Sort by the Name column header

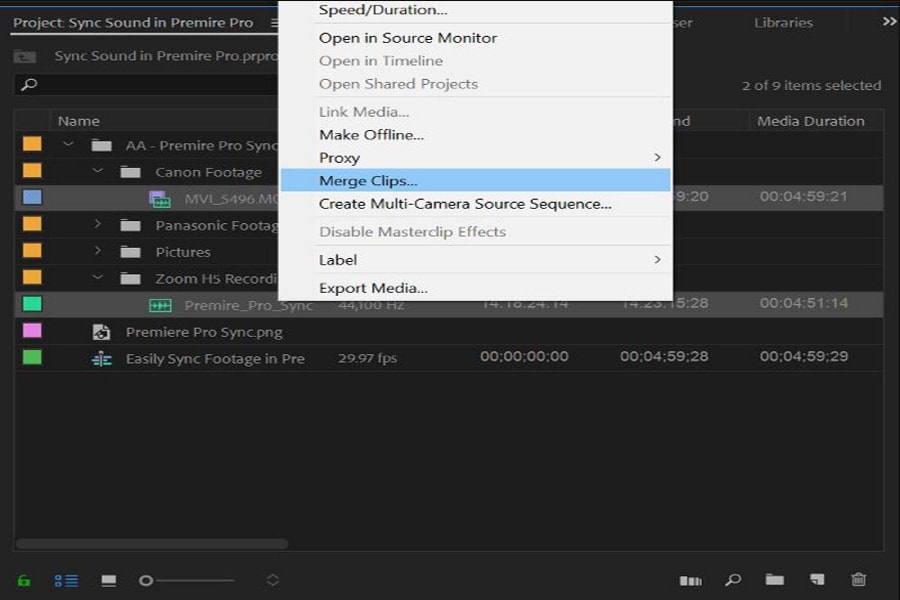tap(79, 121)
